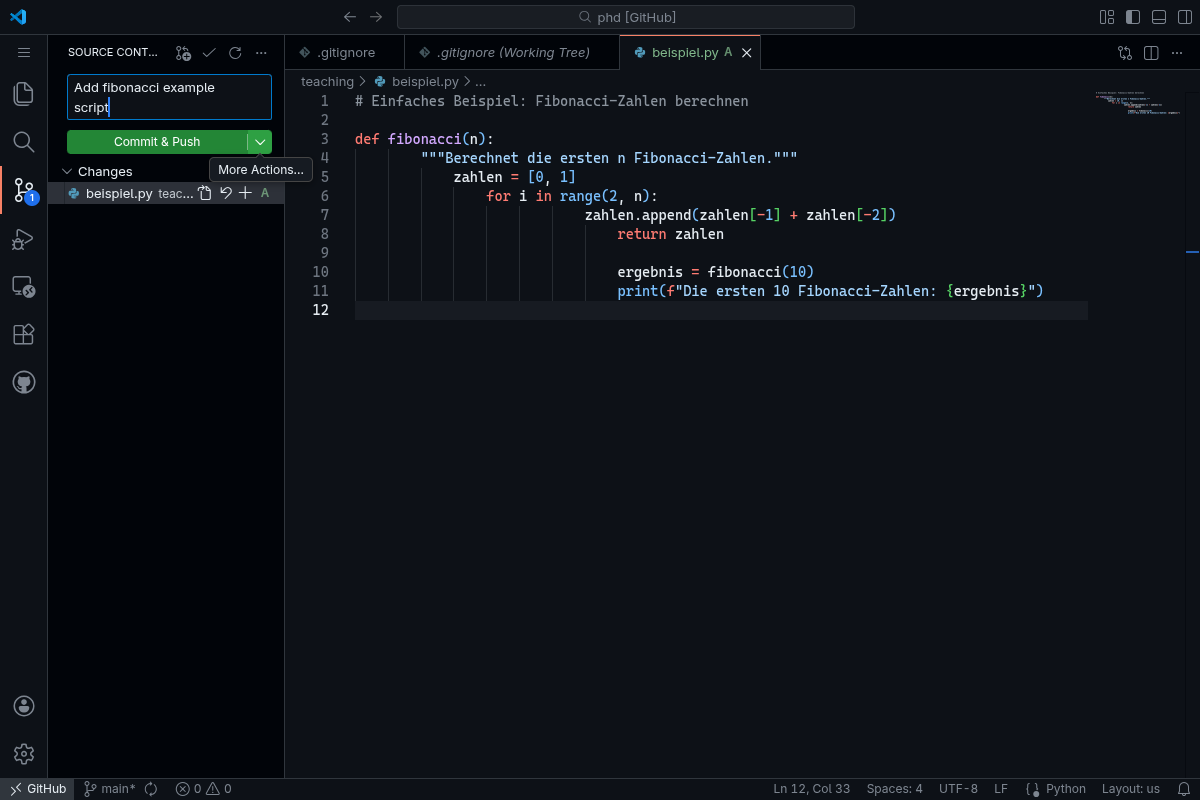Click line number 3 in gutter
This screenshot has height=800, width=1200.
pos(324,139)
